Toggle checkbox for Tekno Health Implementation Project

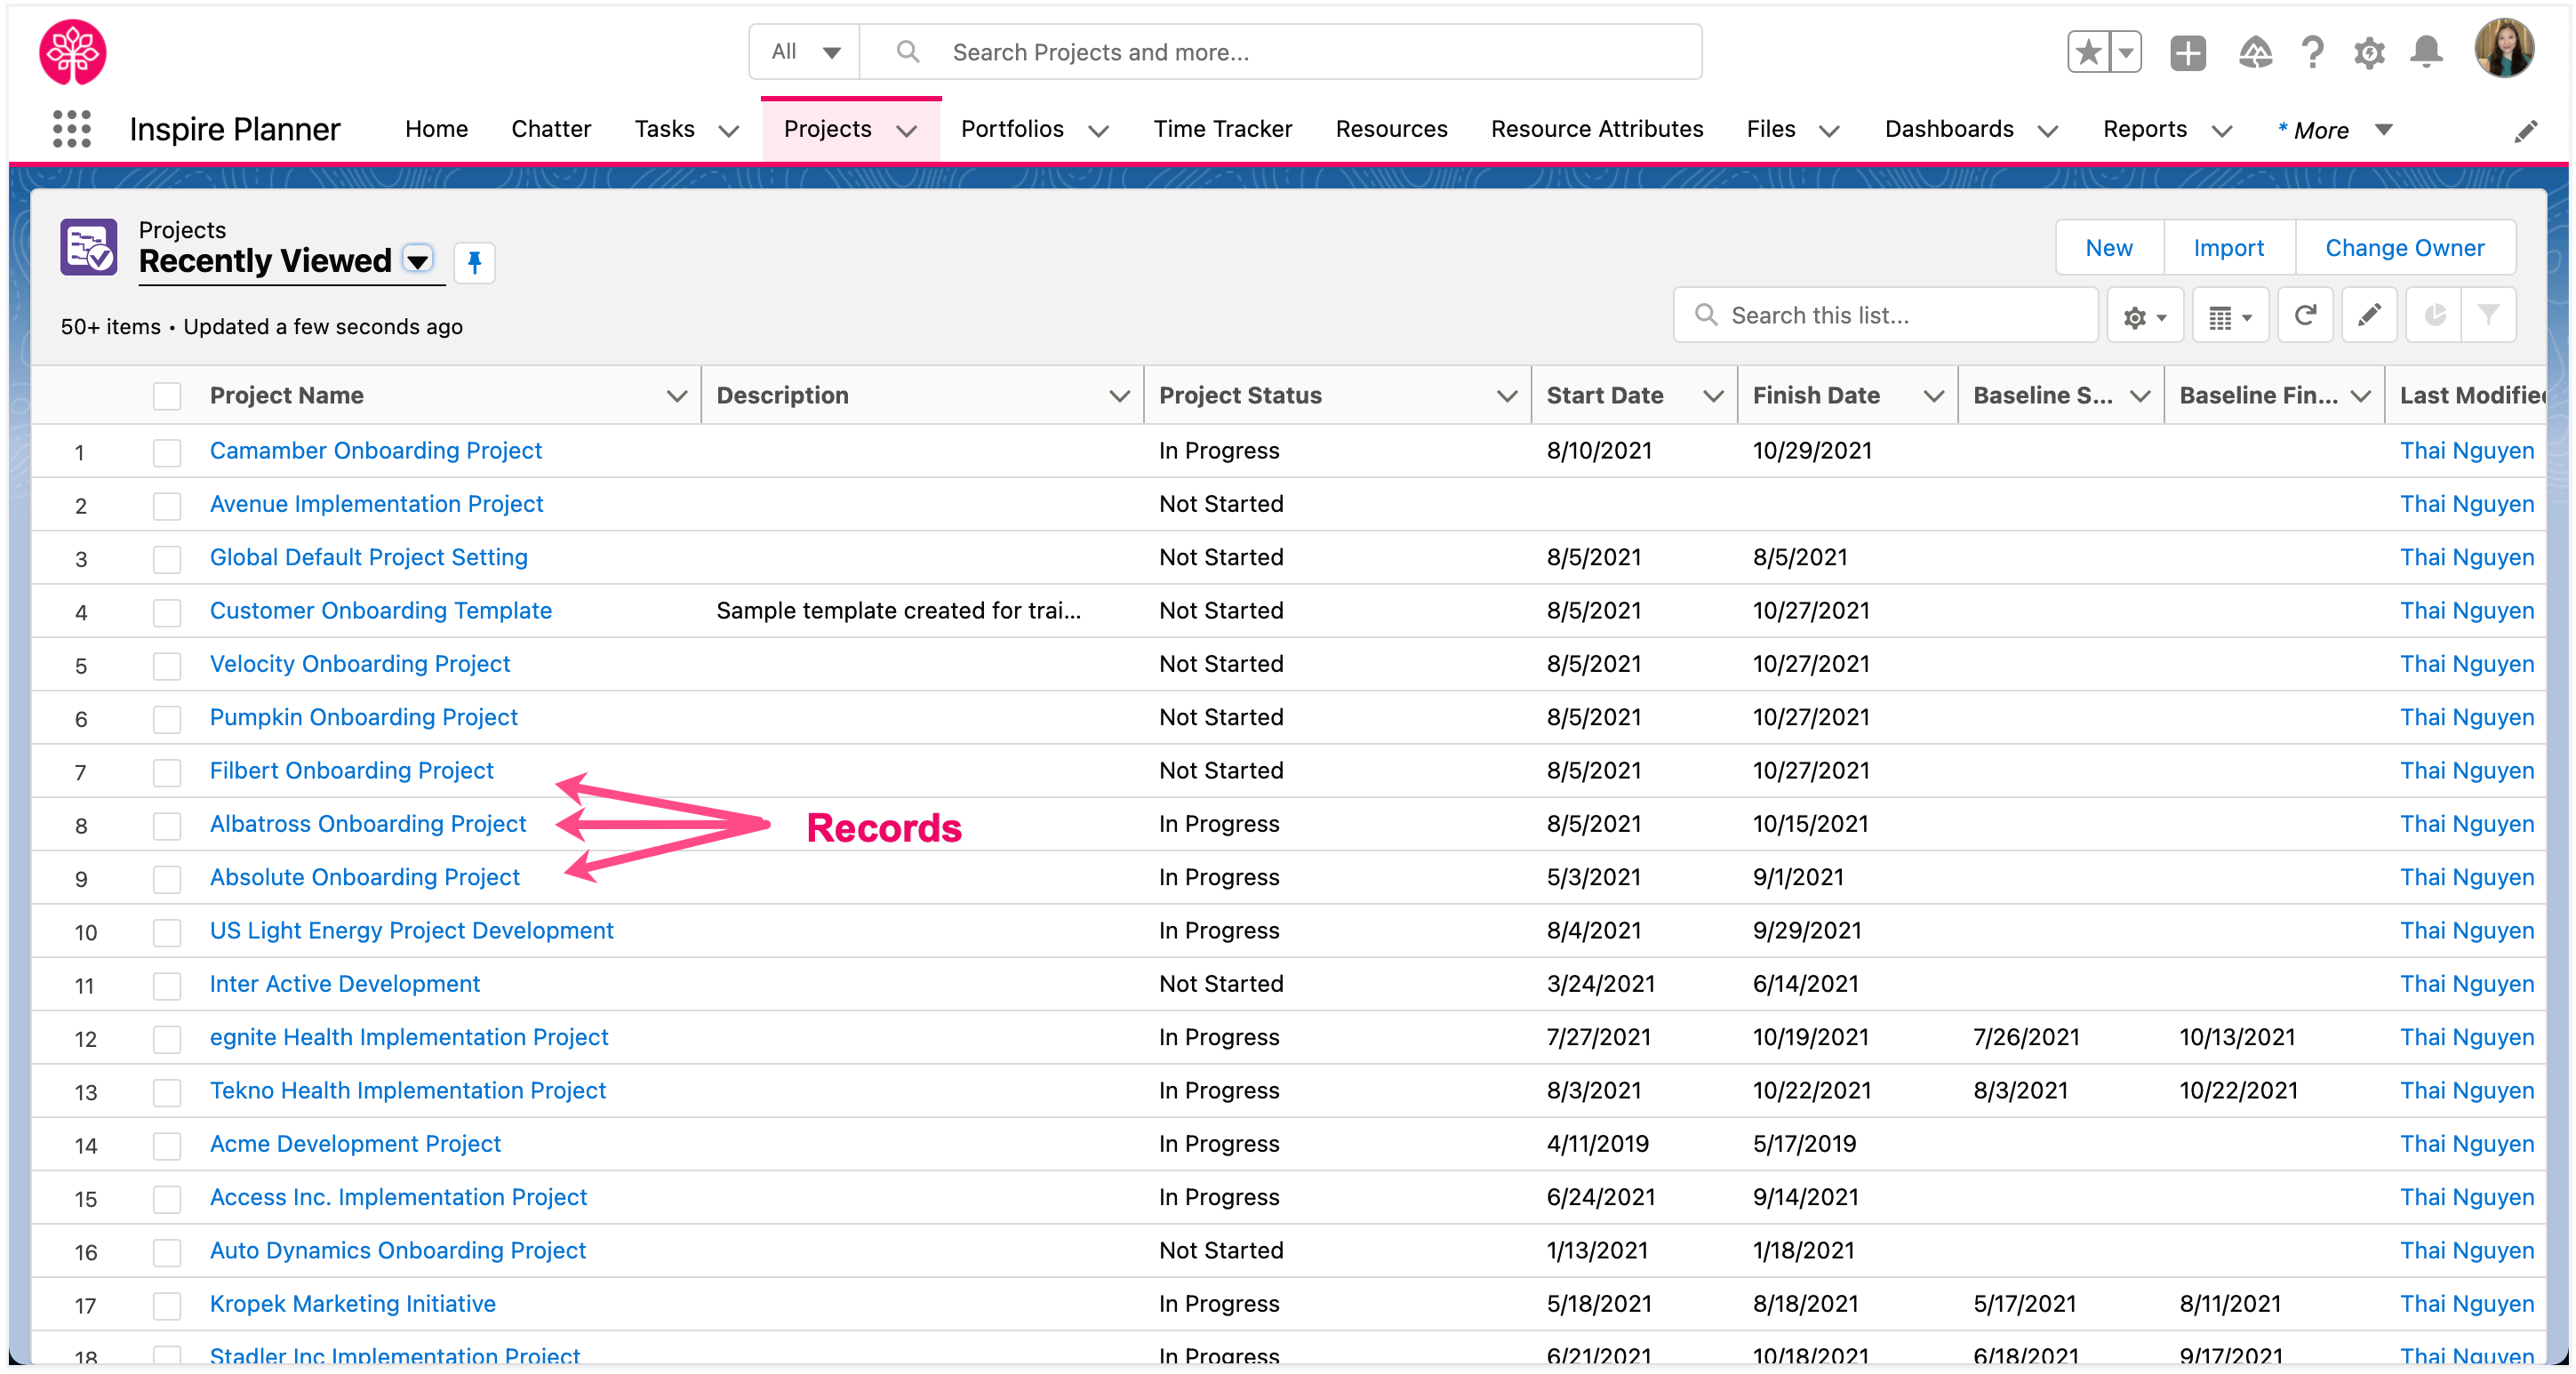coord(169,1090)
